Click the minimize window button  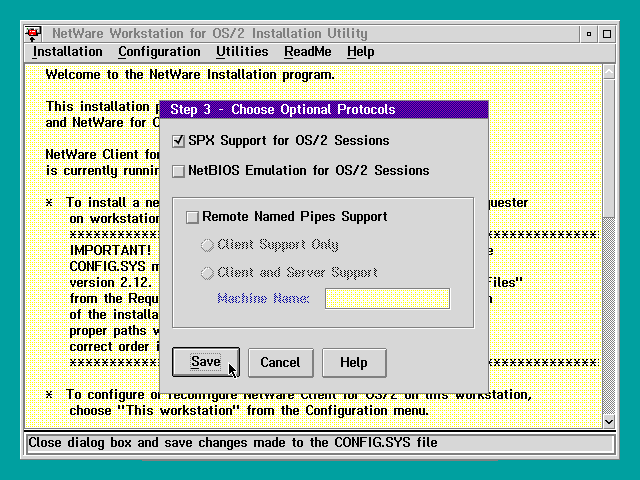pos(589,34)
